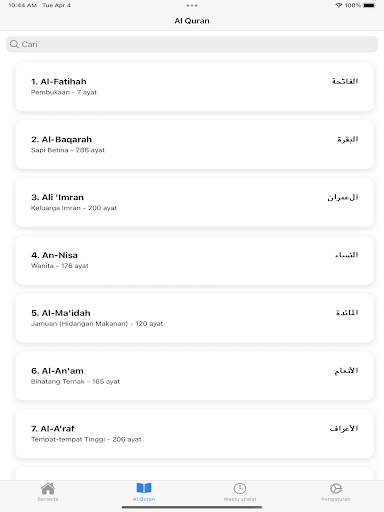Tap the Wi-Fi status icon

pyautogui.click(x=339, y=5)
